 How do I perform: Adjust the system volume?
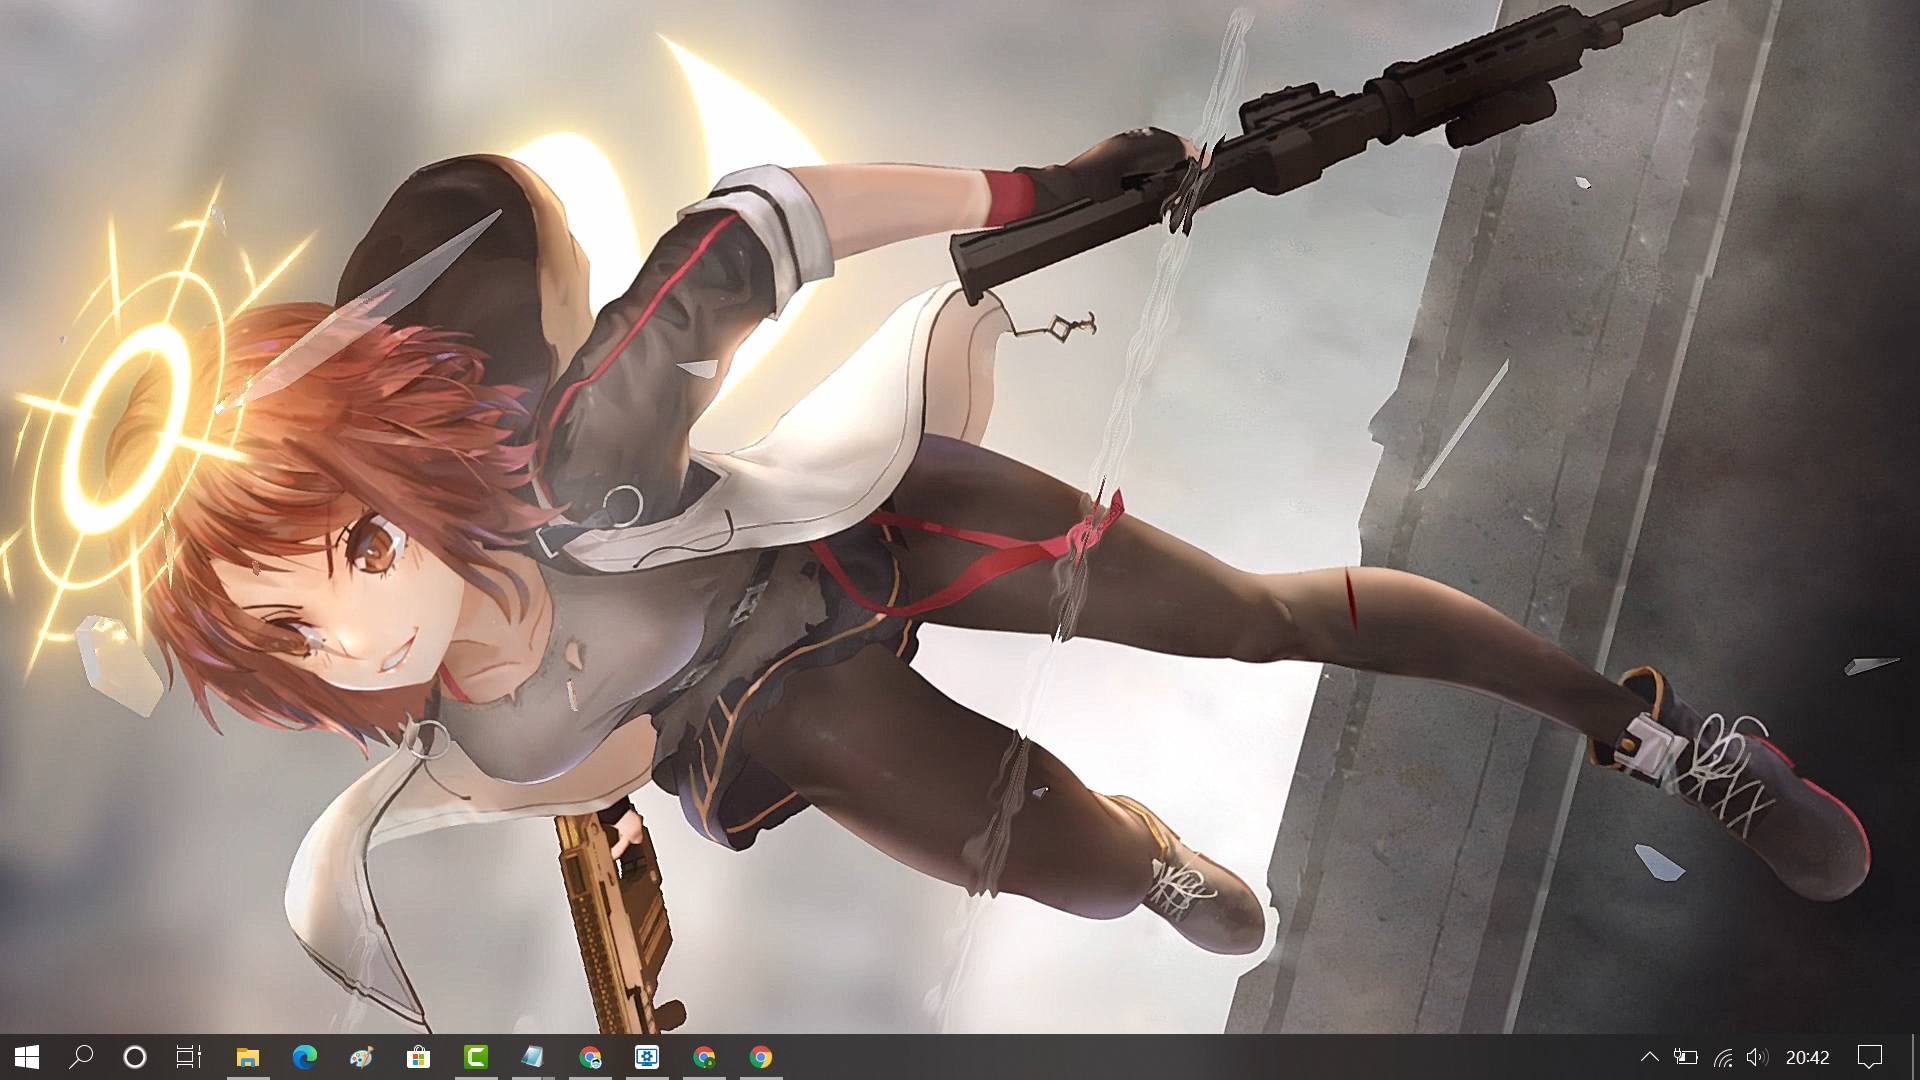point(1758,1057)
